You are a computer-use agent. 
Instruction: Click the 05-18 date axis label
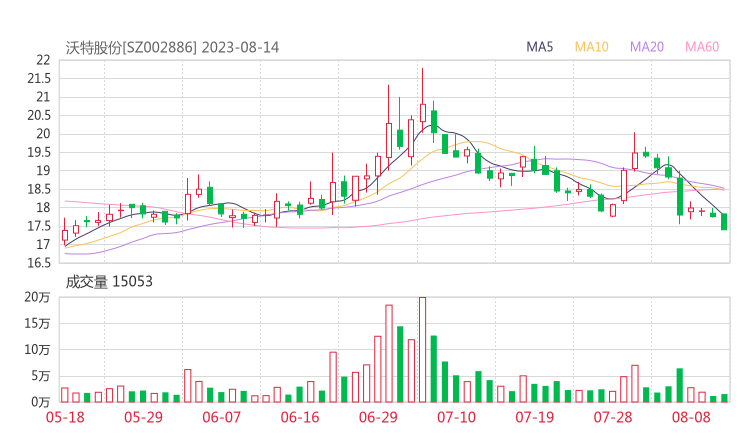coord(65,417)
